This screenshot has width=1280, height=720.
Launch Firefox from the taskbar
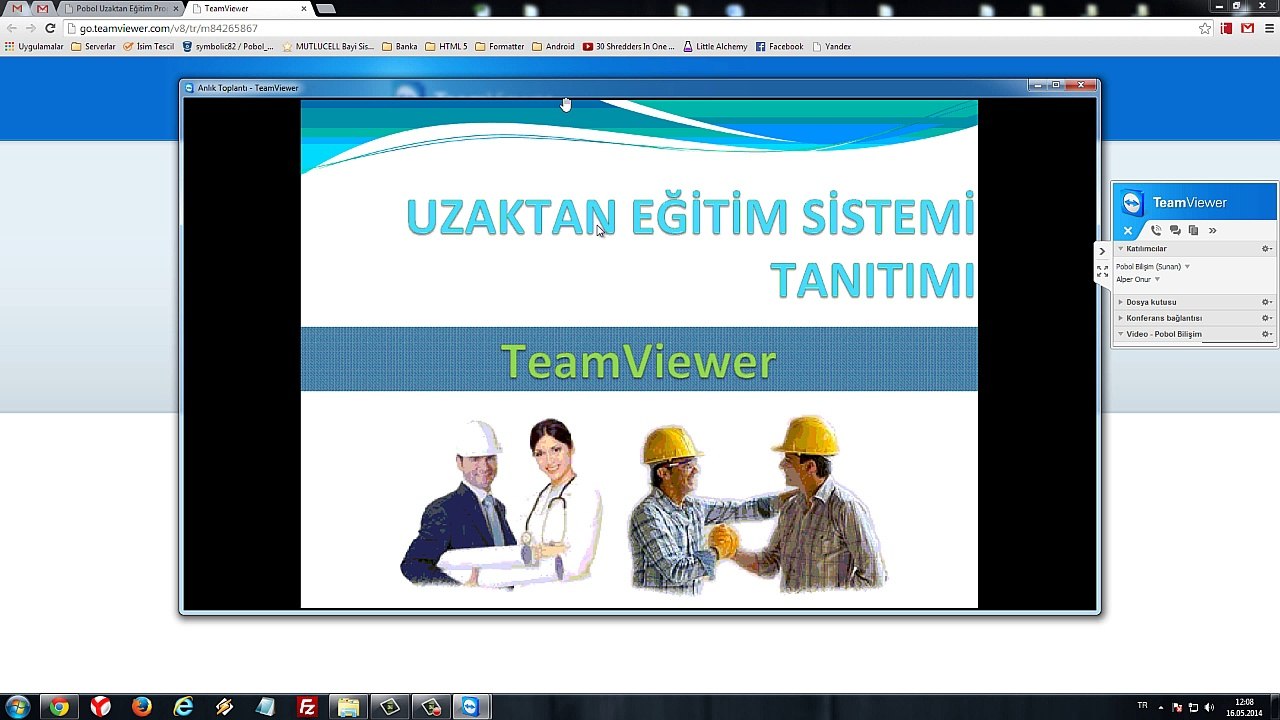pyautogui.click(x=142, y=707)
